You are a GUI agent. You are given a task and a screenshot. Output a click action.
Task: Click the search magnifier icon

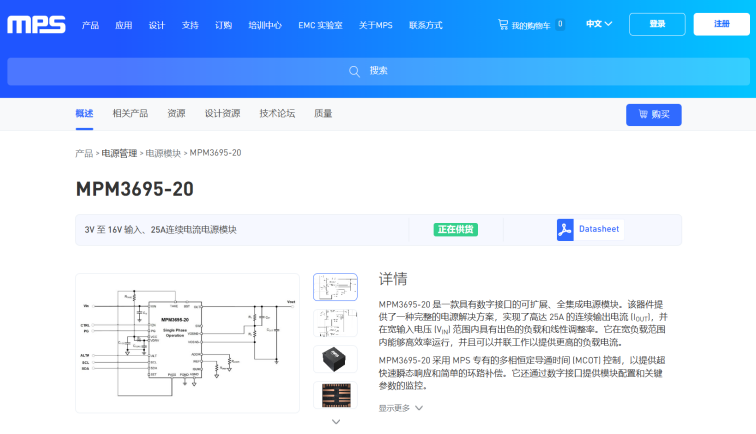pyautogui.click(x=354, y=71)
